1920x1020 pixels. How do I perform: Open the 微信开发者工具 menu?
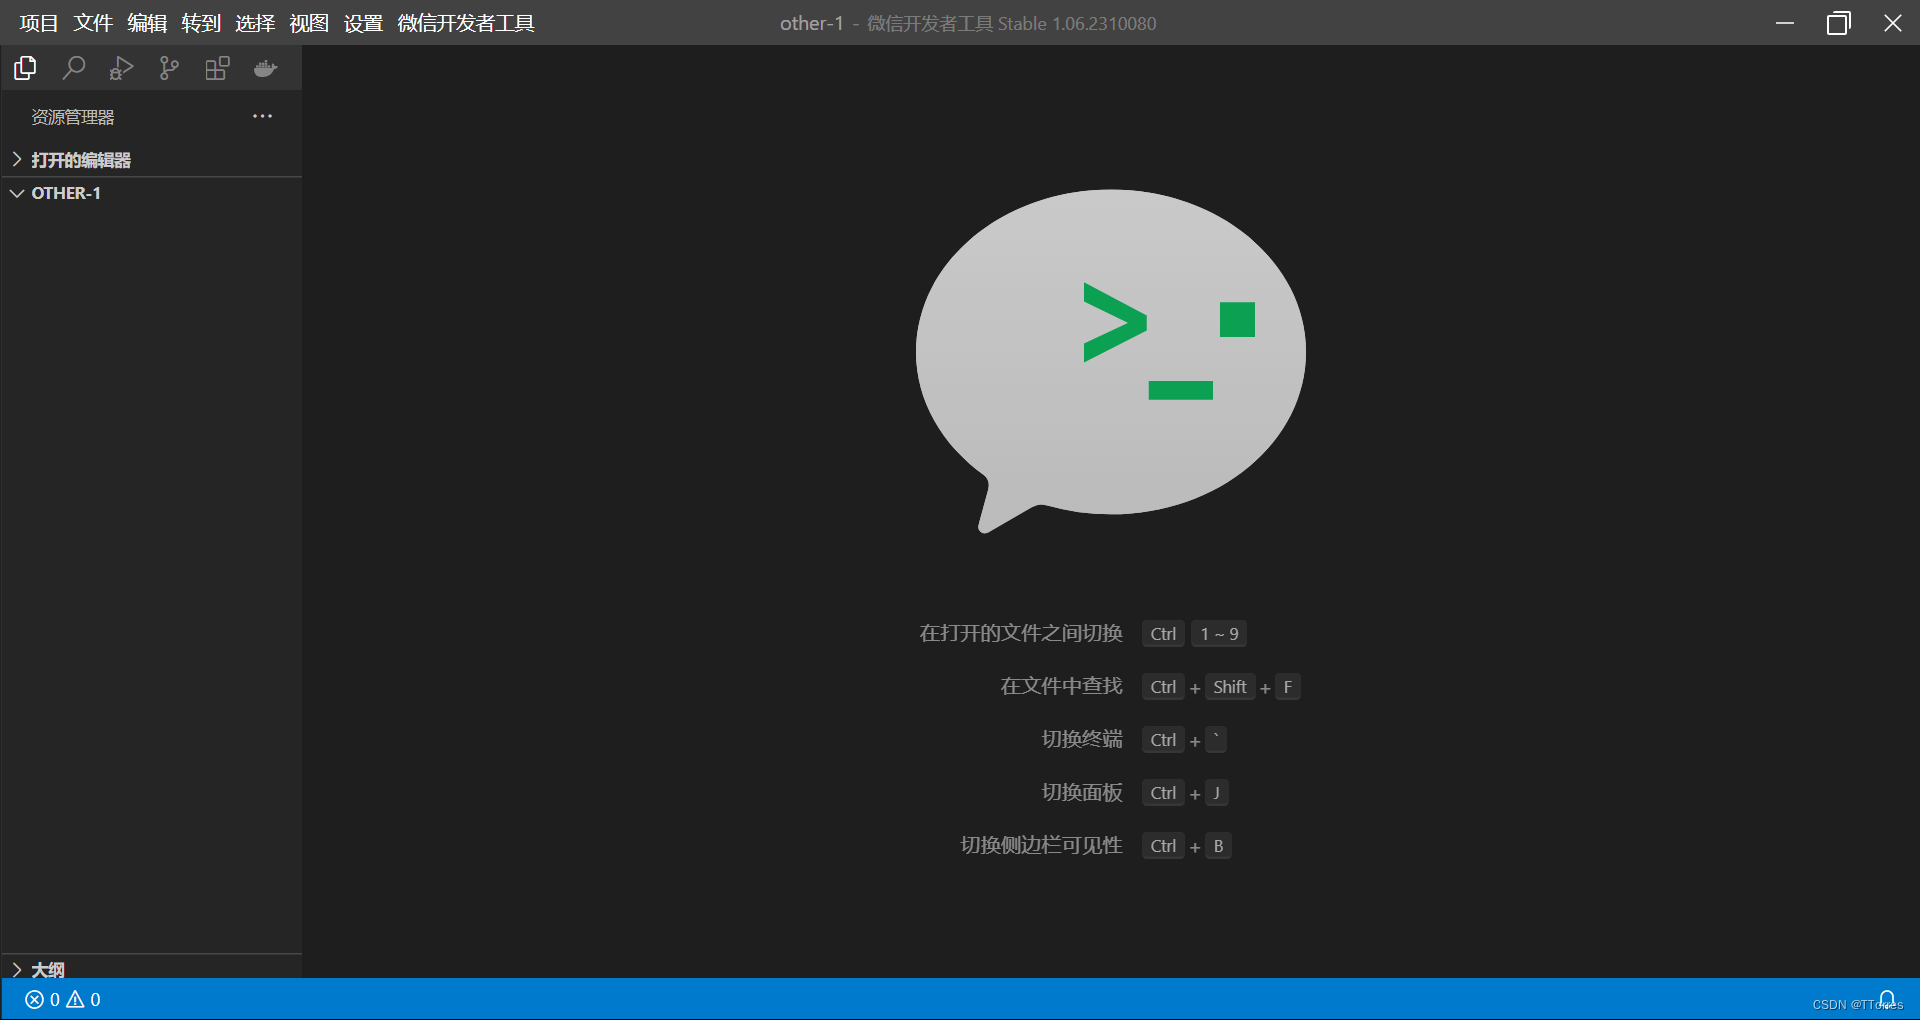[466, 23]
